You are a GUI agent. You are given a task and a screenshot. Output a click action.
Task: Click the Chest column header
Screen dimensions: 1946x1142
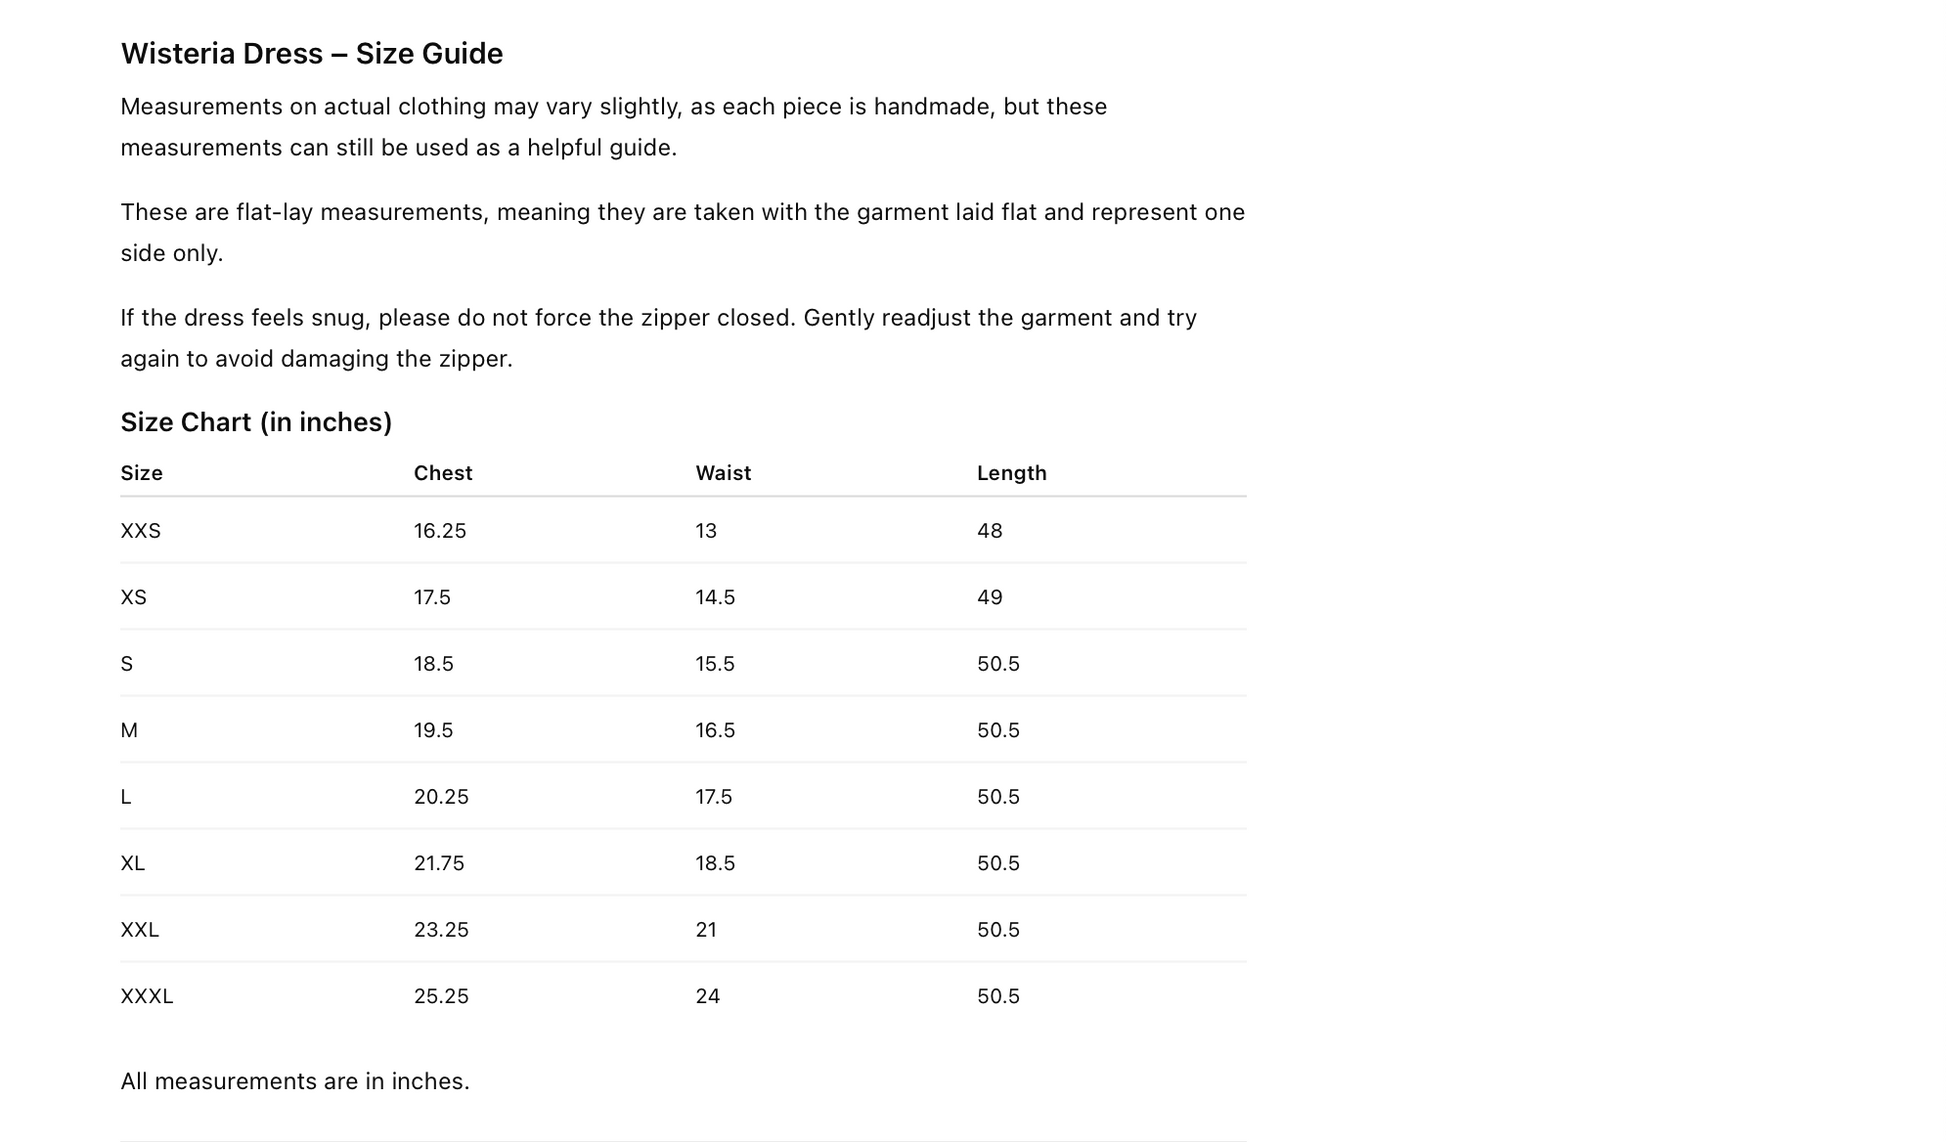tap(443, 473)
